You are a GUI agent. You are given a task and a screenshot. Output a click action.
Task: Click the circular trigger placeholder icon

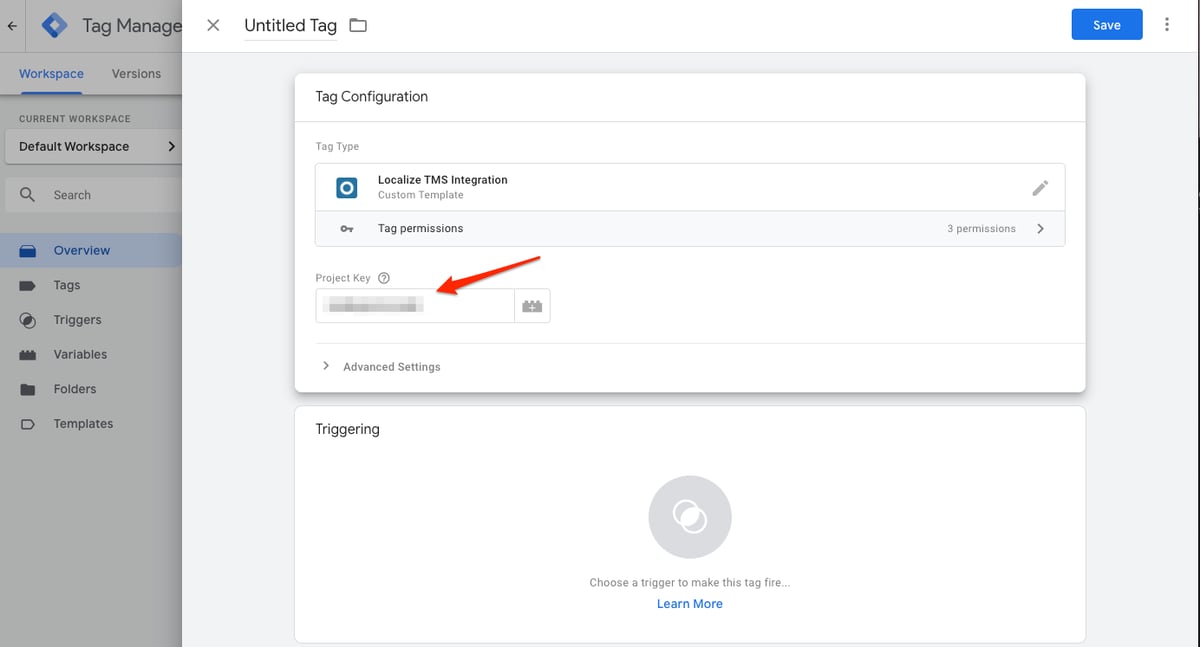tap(690, 517)
